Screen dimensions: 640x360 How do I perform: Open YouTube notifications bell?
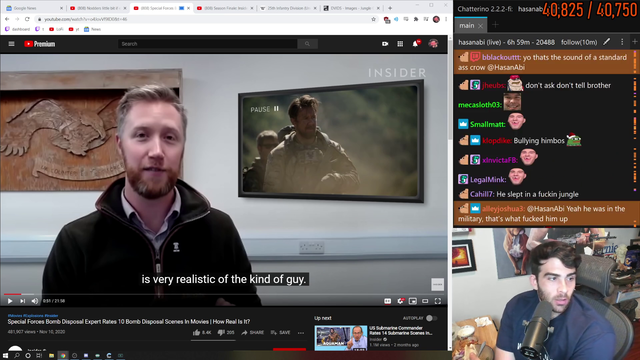coord(416,44)
